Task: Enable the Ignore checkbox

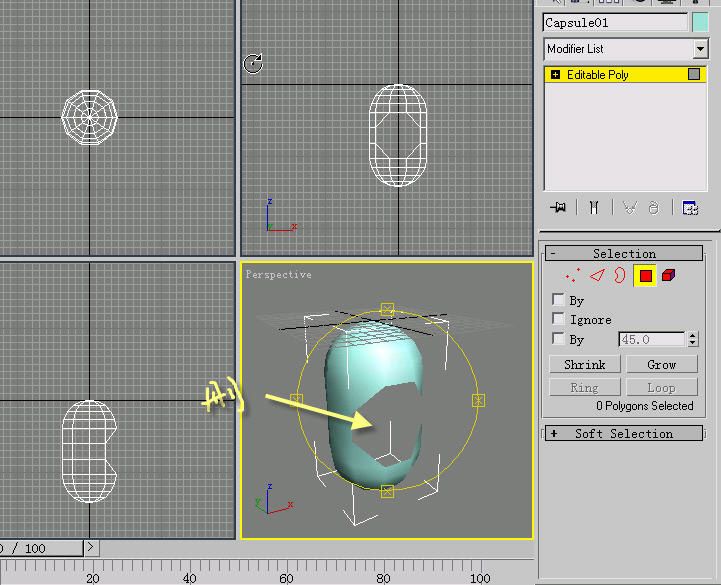Action: [558, 319]
